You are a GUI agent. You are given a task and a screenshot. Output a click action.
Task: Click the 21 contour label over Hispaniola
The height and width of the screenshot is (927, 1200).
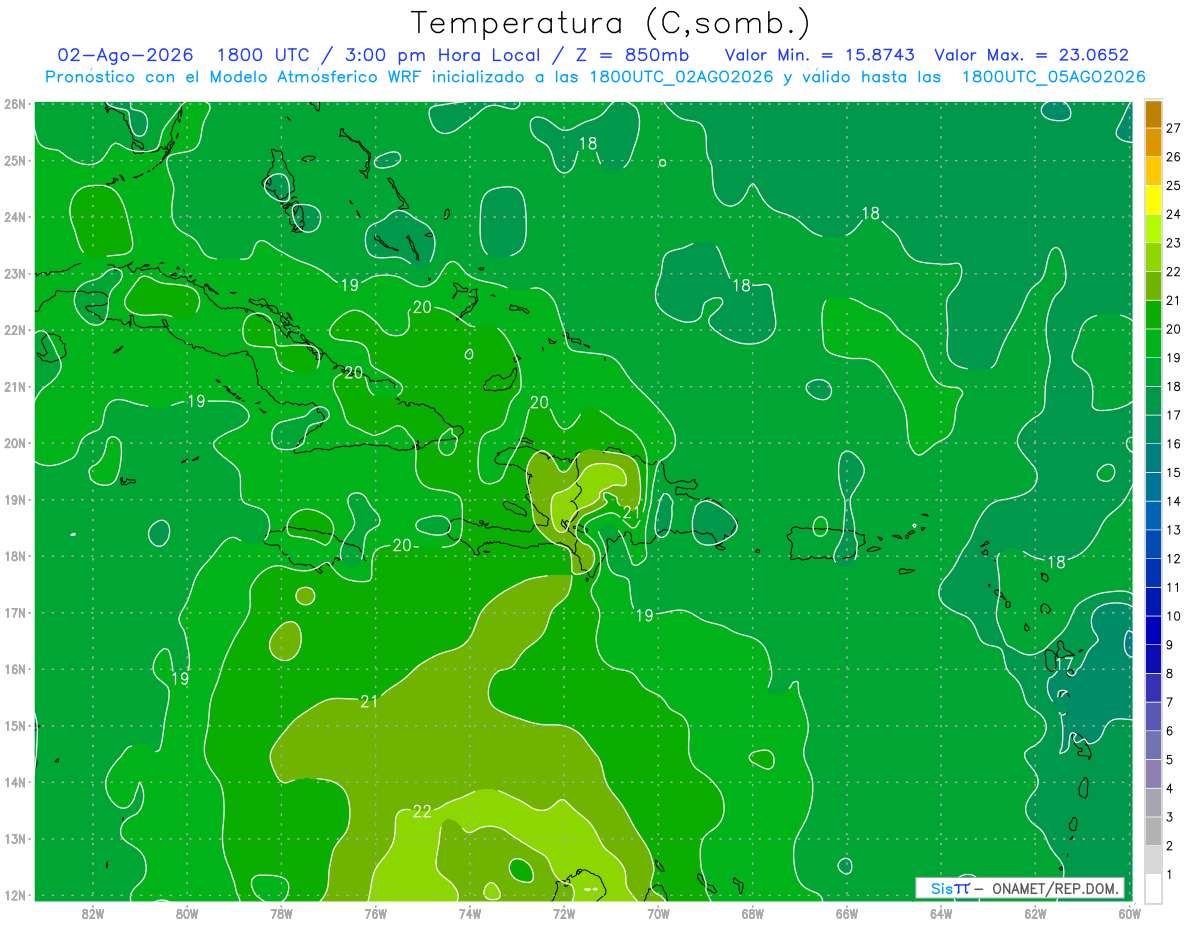pos(631,512)
